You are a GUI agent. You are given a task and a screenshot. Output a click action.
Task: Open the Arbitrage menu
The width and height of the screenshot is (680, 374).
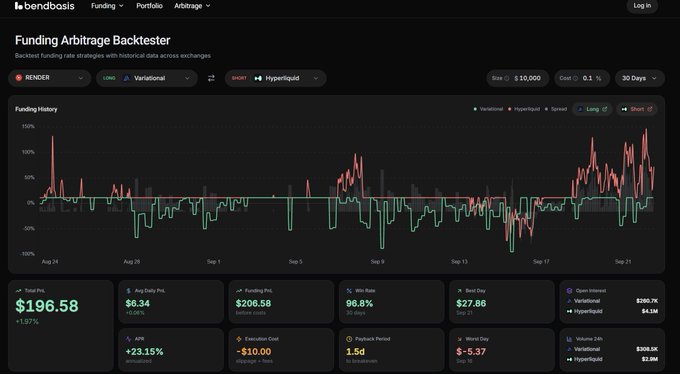(192, 6)
